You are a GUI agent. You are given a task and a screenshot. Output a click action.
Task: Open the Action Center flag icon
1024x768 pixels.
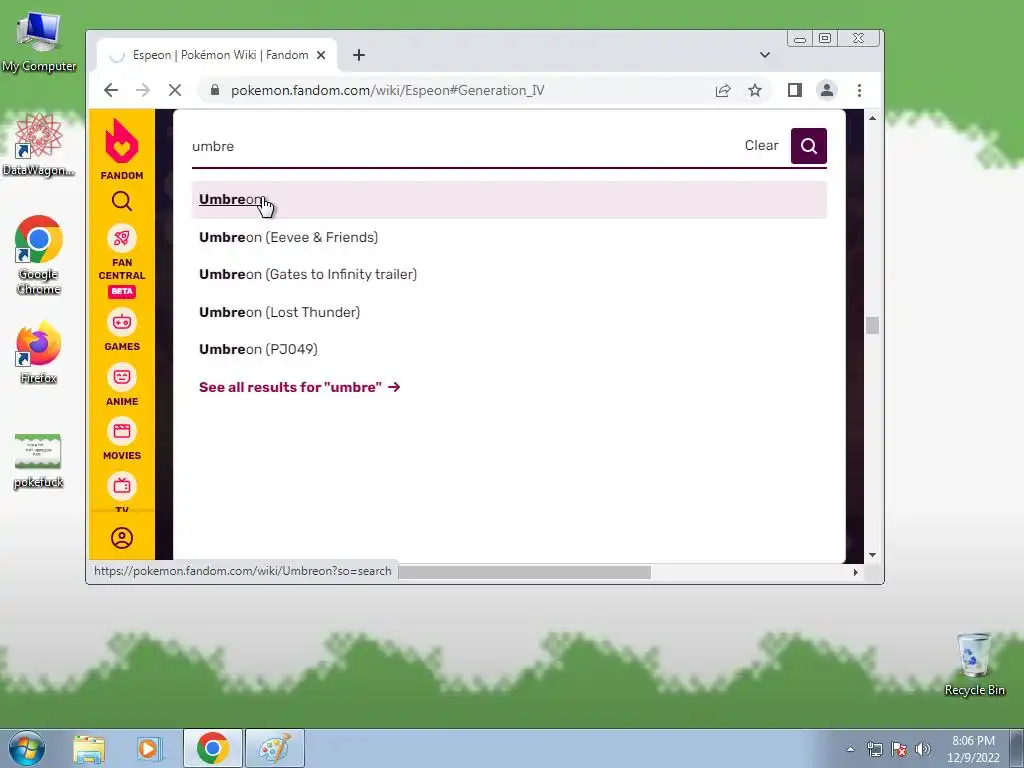click(899, 749)
